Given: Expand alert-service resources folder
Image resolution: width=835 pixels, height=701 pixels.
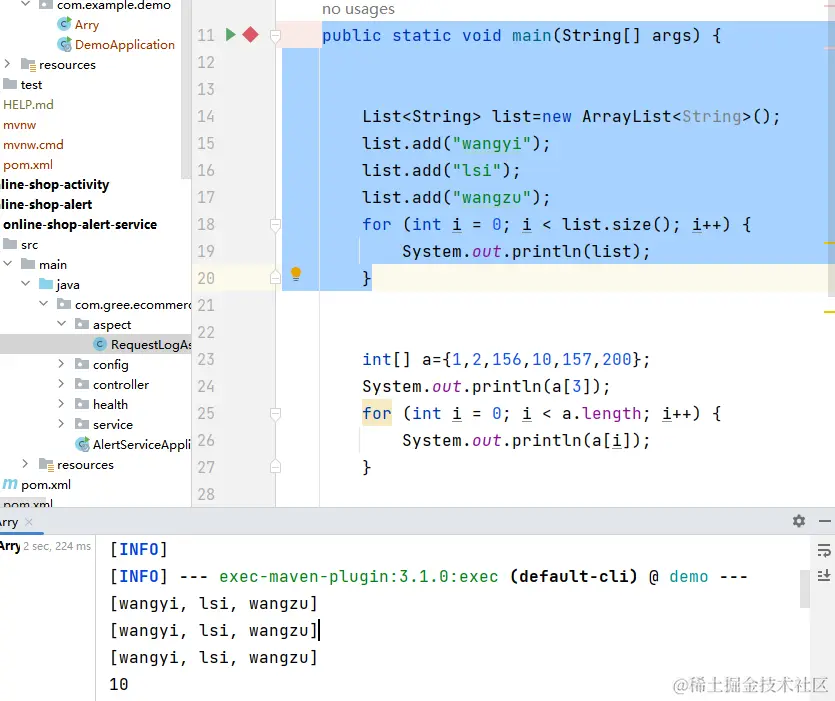Looking at the screenshot, I should [x=25, y=464].
